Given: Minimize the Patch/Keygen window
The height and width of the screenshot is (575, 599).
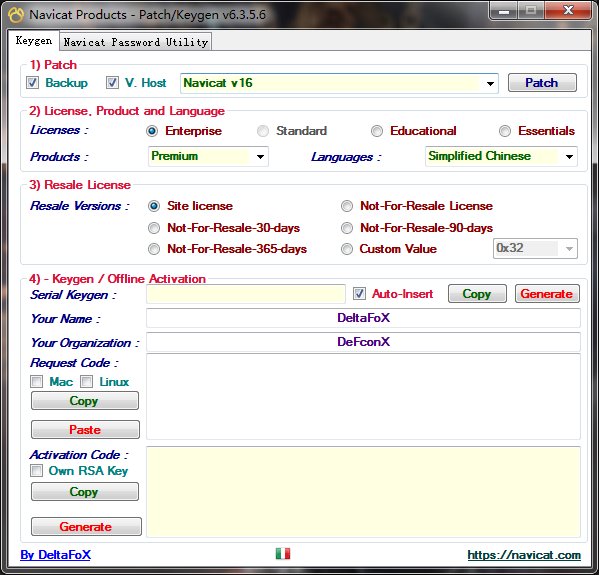Looking at the screenshot, I should tap(504, 11).
